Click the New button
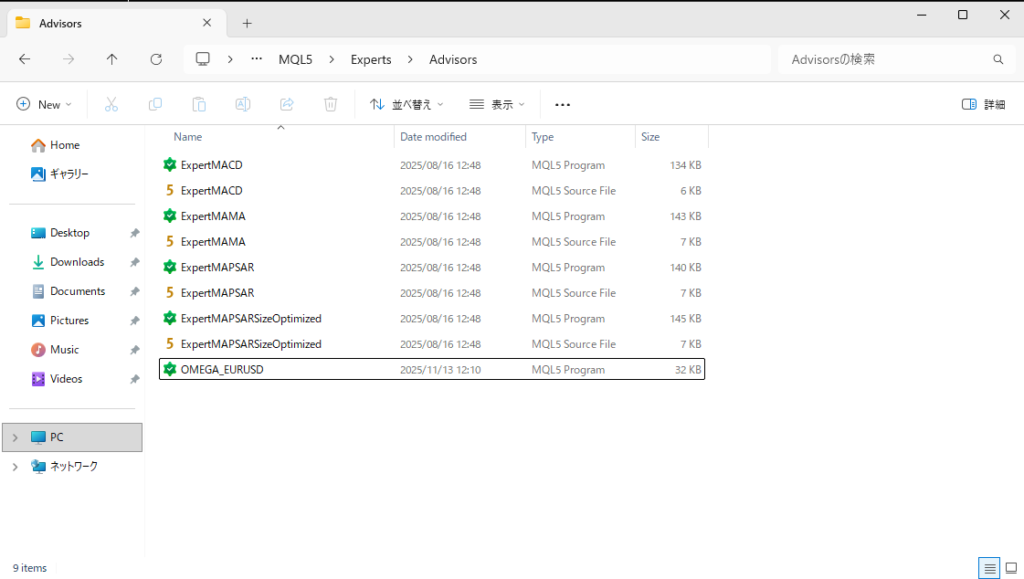 [44, 104]
